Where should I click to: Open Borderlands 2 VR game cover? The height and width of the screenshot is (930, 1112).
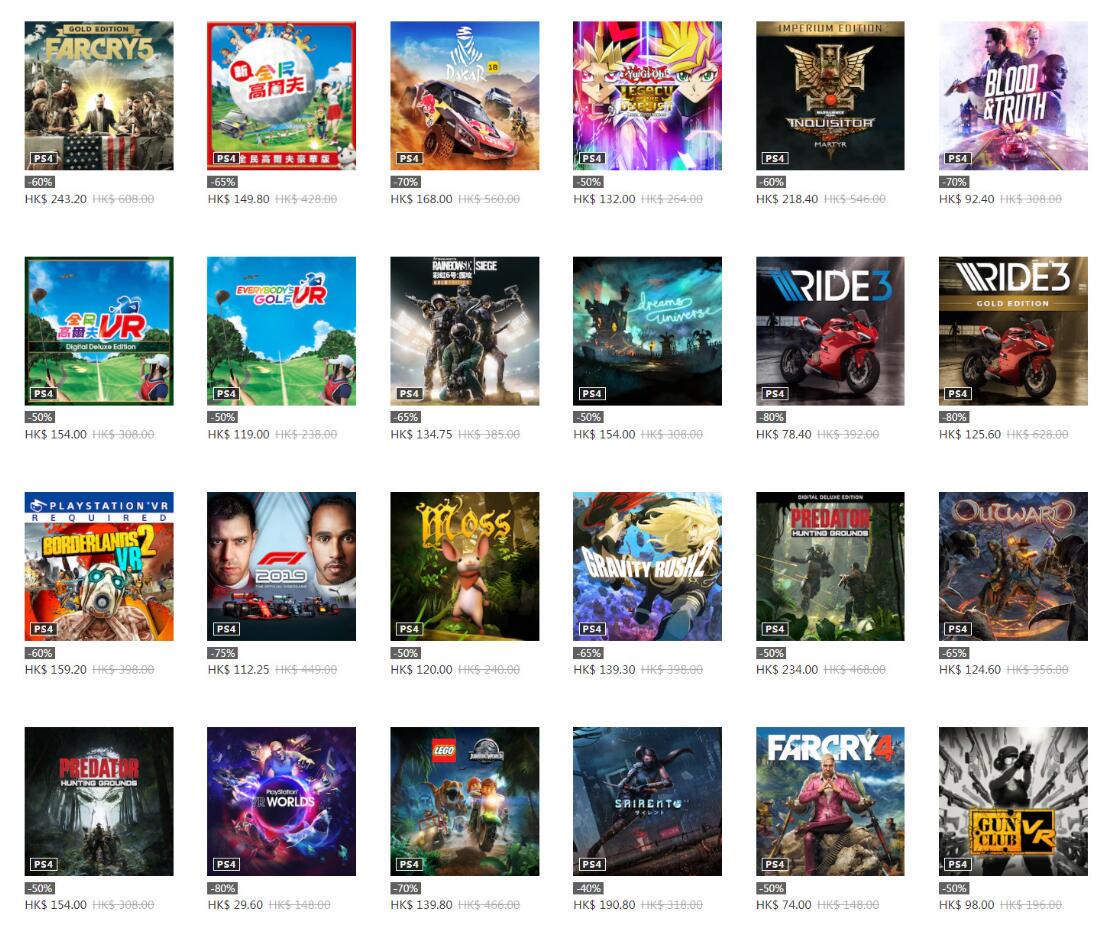pyautogui.click(x=99, y=567)
